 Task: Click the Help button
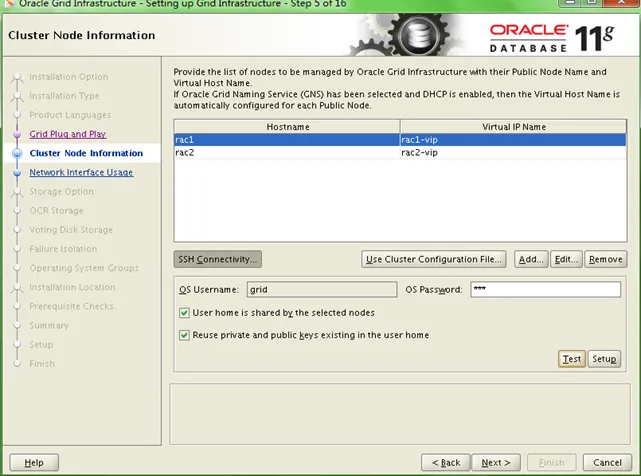34,463
